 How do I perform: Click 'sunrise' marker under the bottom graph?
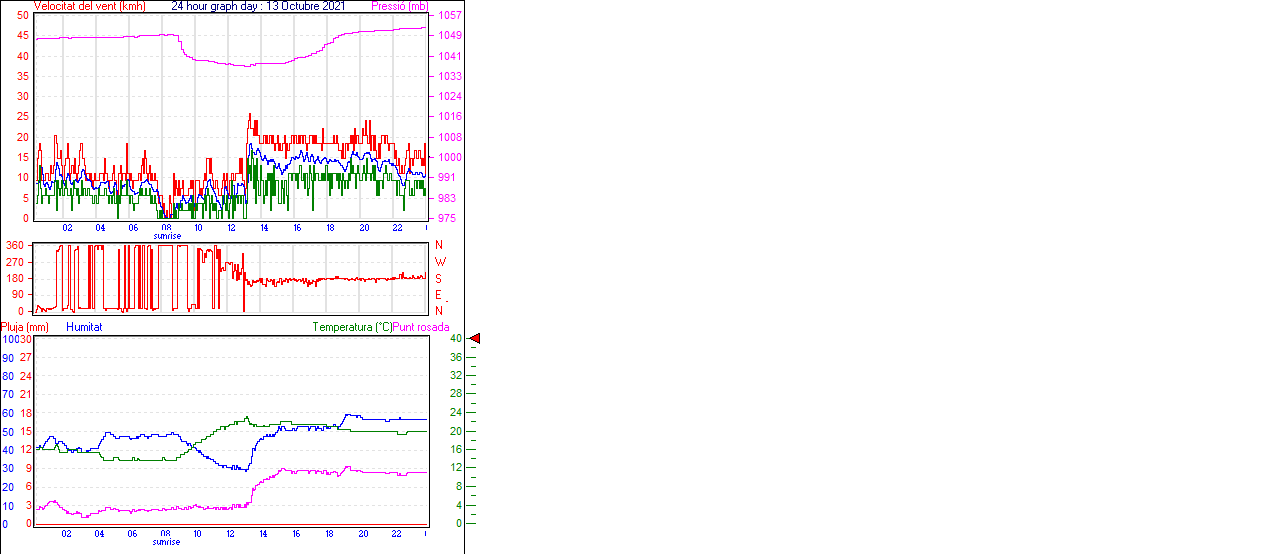(167, 542)
